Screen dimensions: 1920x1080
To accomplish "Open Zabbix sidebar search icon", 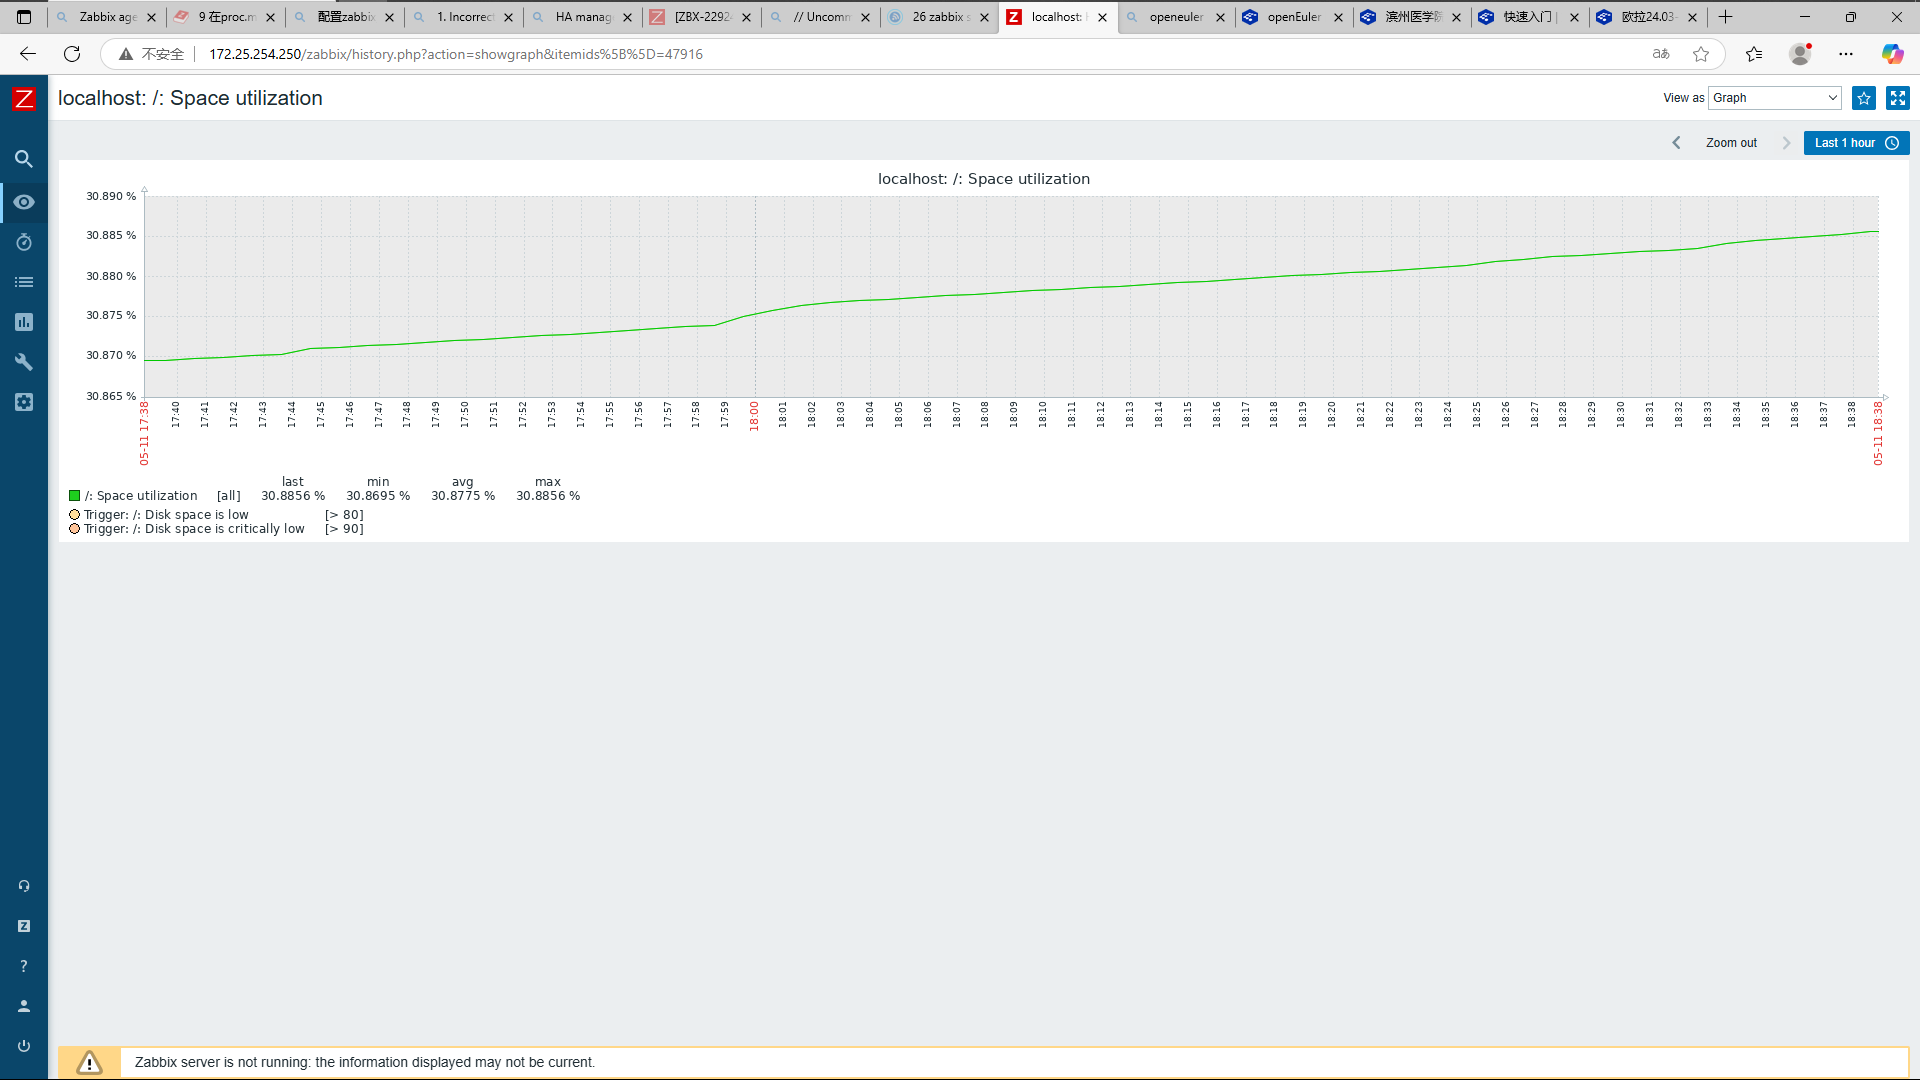I will tap(24, 159).
